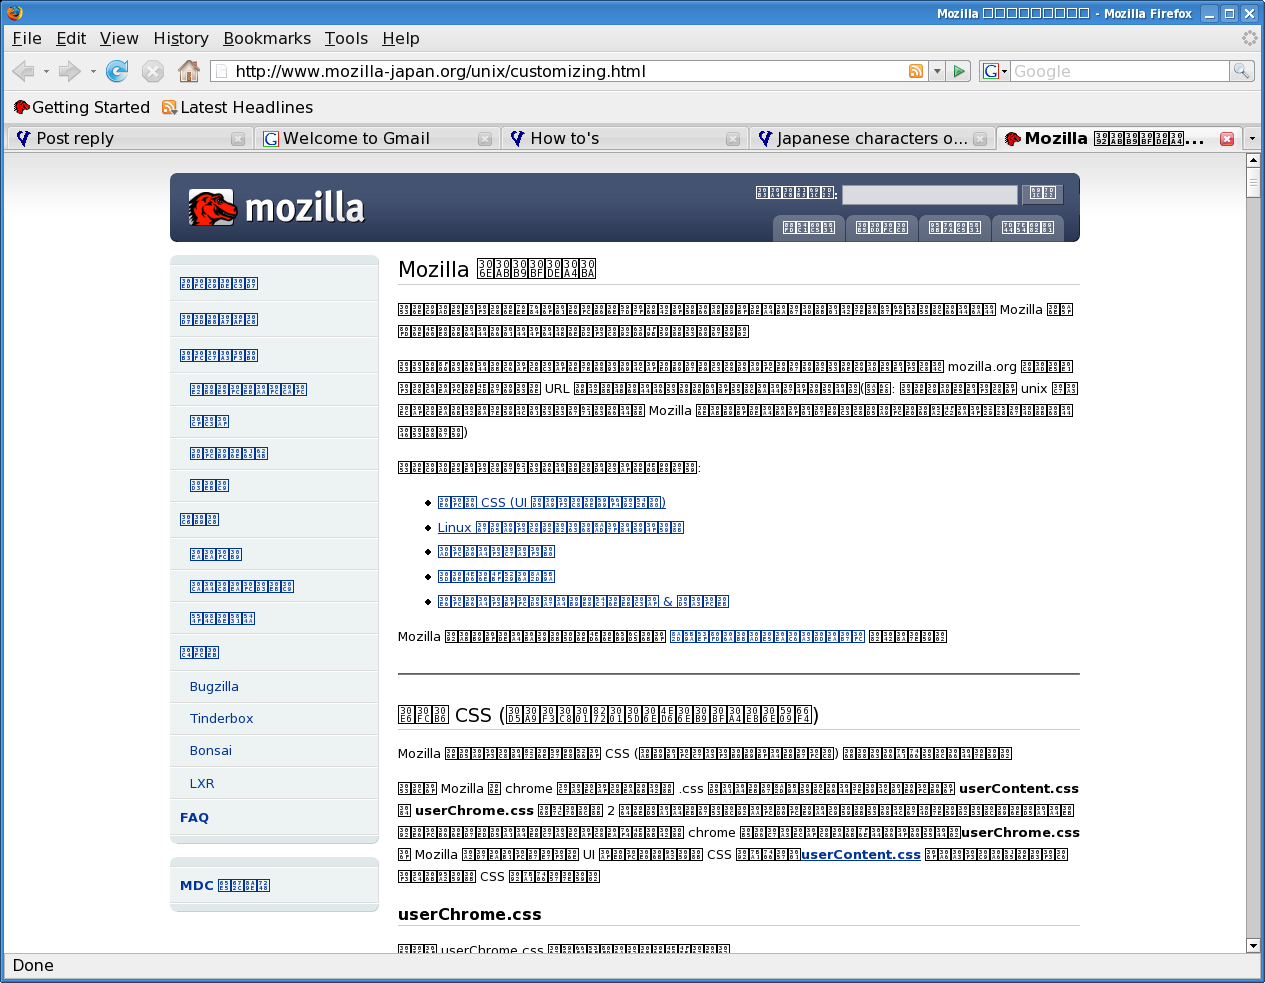Close the Japanese characters tab
This screenshot has width=1265, height=983.
point(980,139)
